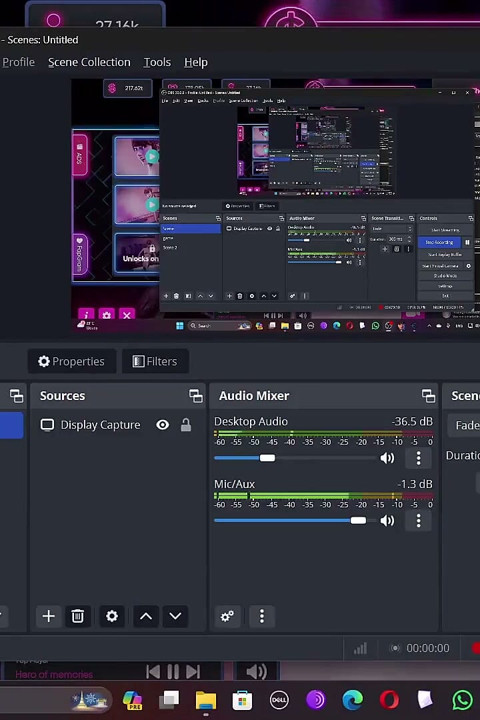Open Audio Mixer bottom three-dot menu
The height and width of the screenshot is (720, 480).
click(x=262, y=616)
